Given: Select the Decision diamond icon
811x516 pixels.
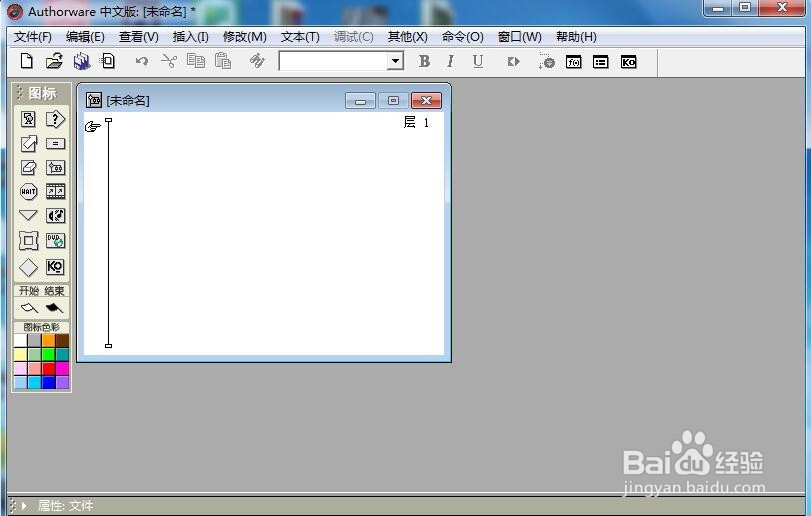Looking at the screenshot, I should click(x=28, y=267).
